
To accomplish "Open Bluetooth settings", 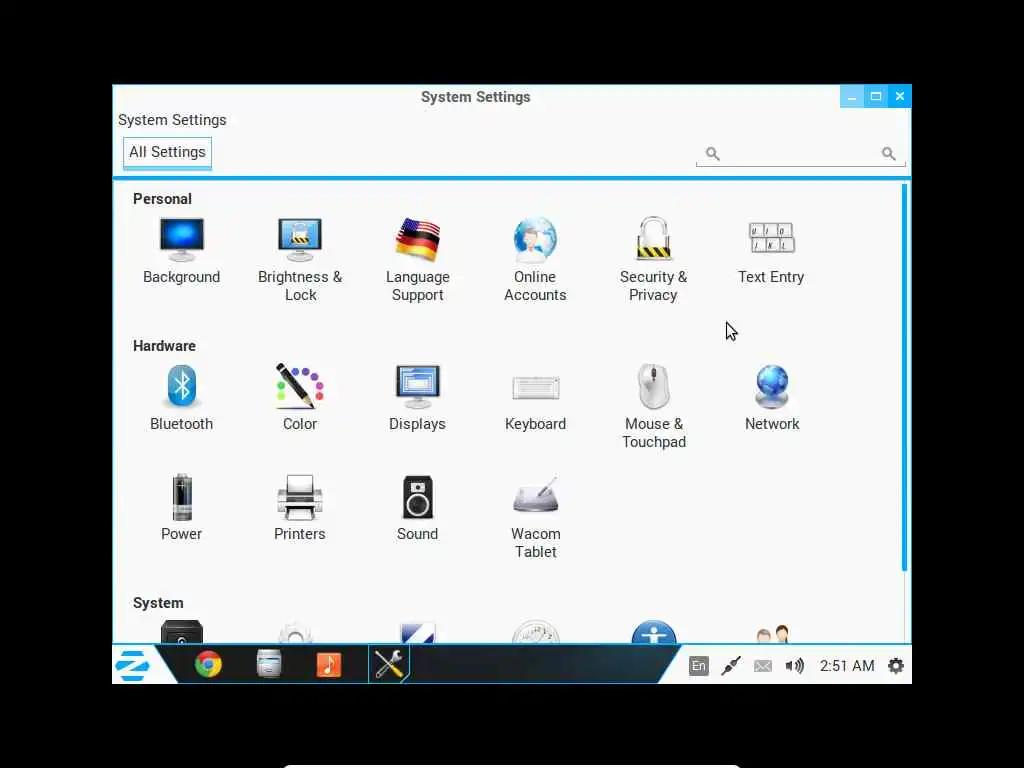I will (x=182, y=398).
